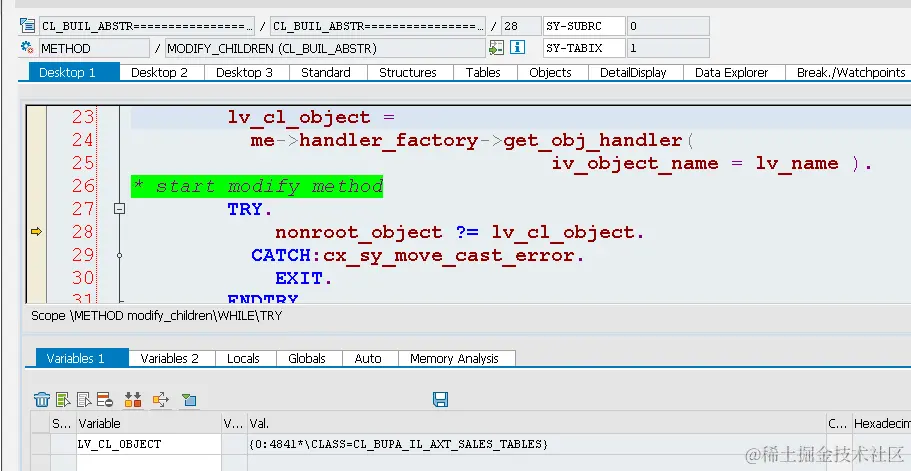Click the SY-TABIX label field
Image resolution: width=911 pixels, height=471 pixels.
tap(584, 48)
